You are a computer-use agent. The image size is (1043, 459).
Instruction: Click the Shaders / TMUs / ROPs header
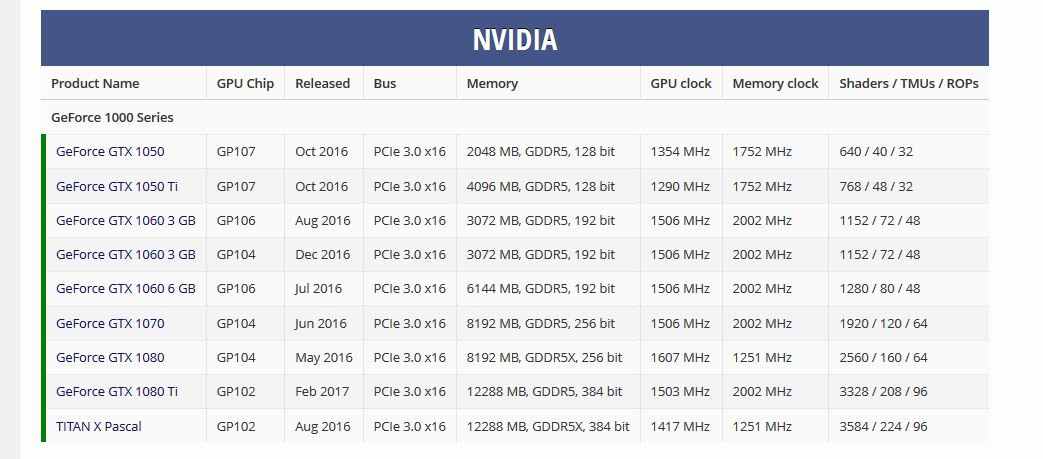point(909,83)
